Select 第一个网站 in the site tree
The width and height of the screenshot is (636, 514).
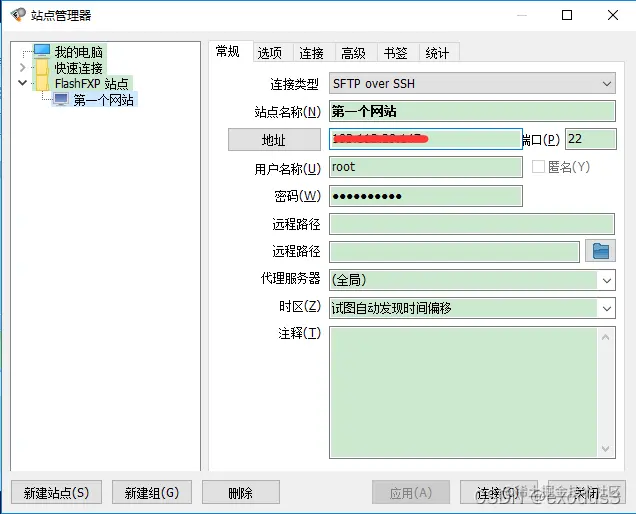pos(104,100)
